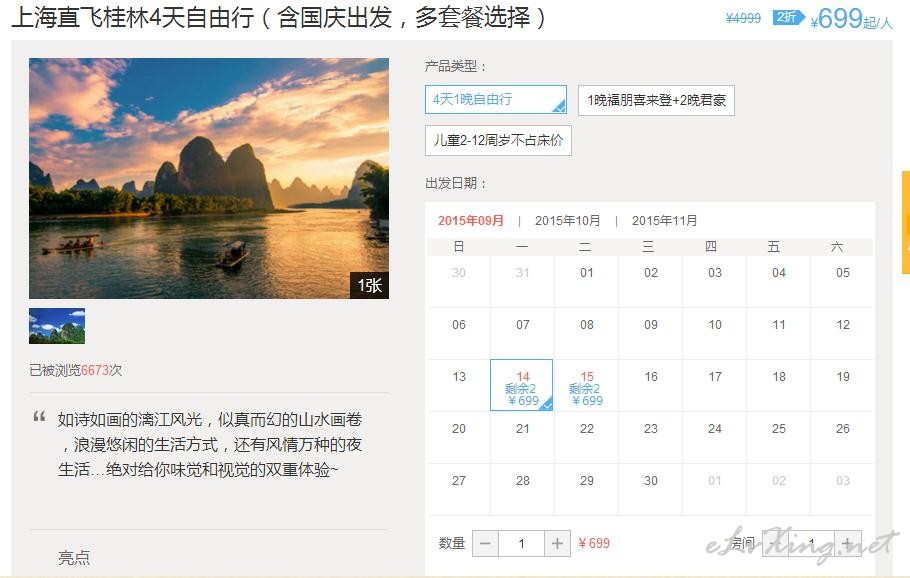This screenshot has width=910, height=578.
Task: Click the 2折 discount badge
Action: click(x=788, y=17)
